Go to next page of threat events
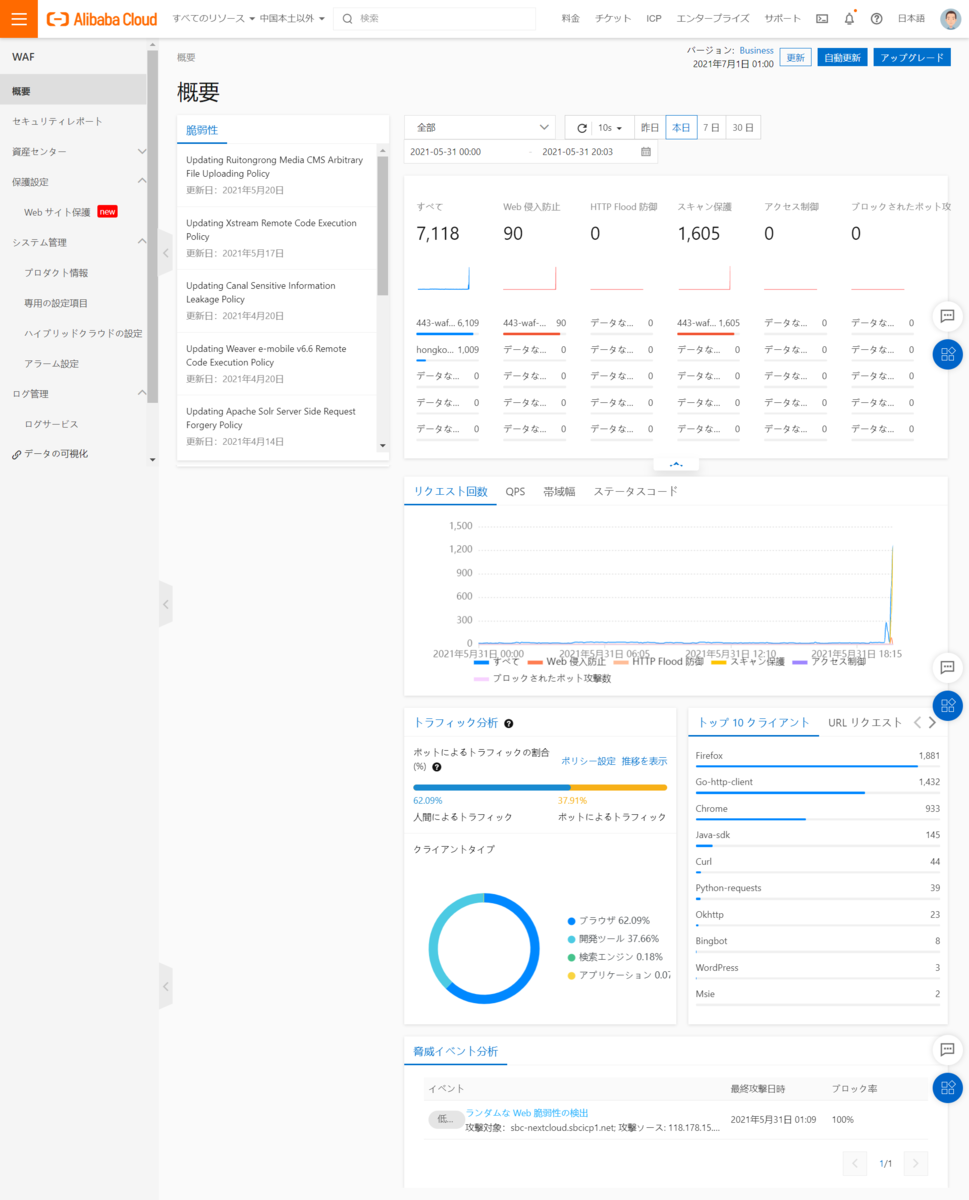The height and width of the screenshot is (1200, 969). point(916,1163)
